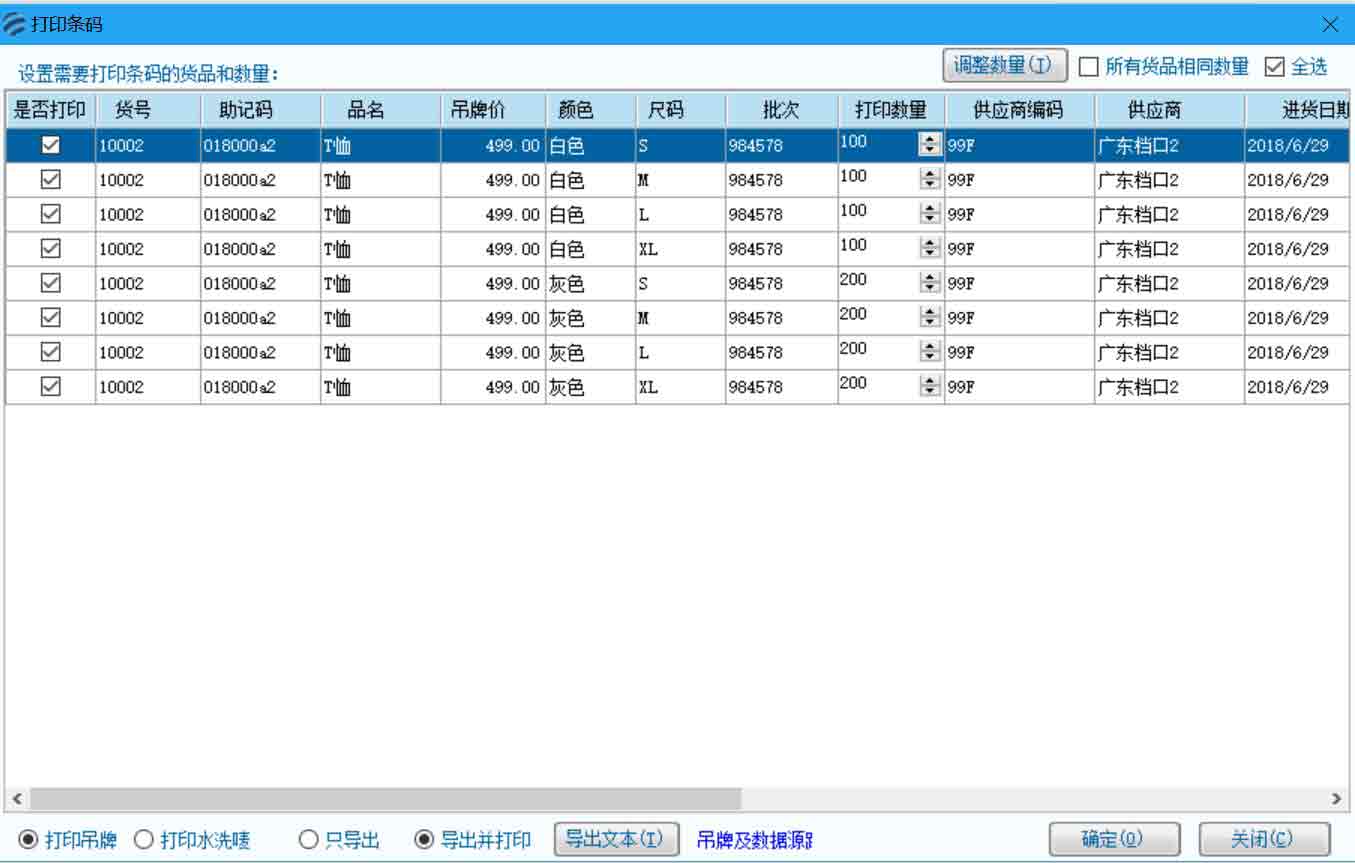1355x863 pixels.
Task: Uncheck print checkbox for 白色 L row
Action: point(50,214)
